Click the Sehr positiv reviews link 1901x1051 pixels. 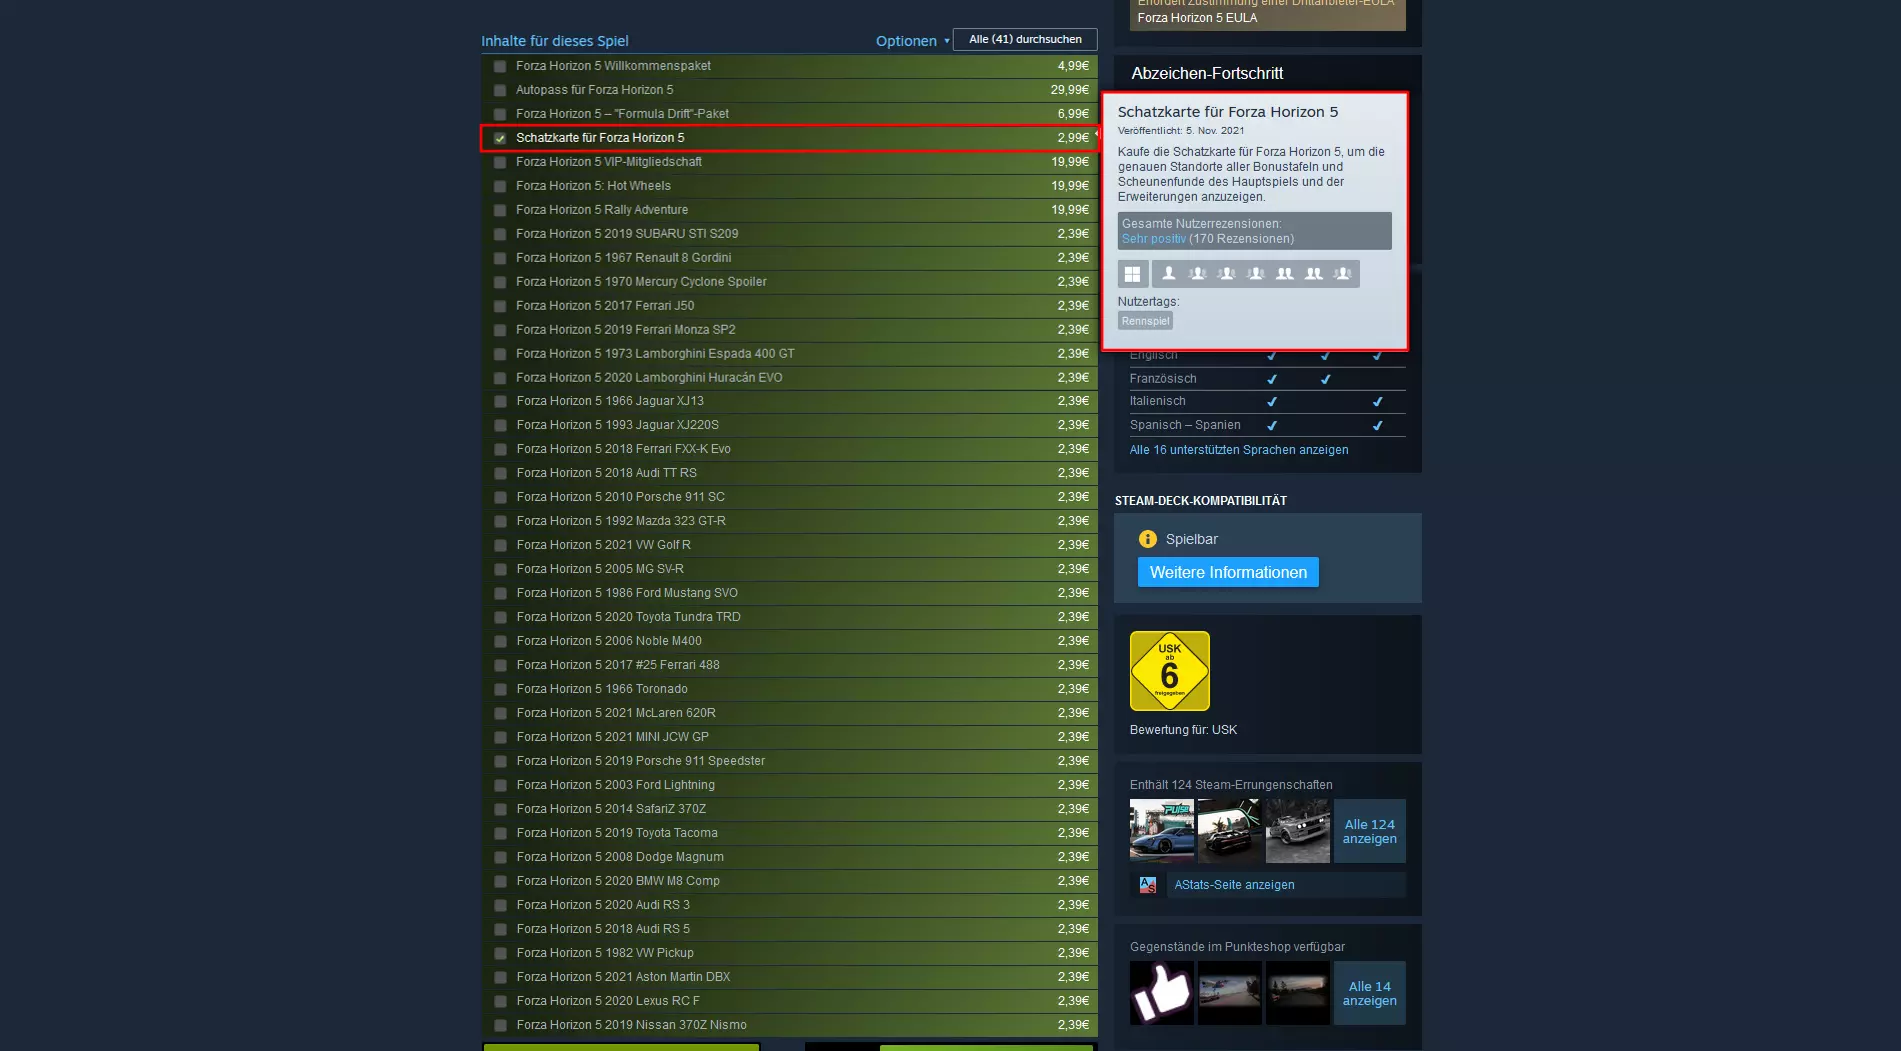click(1153, 239)
